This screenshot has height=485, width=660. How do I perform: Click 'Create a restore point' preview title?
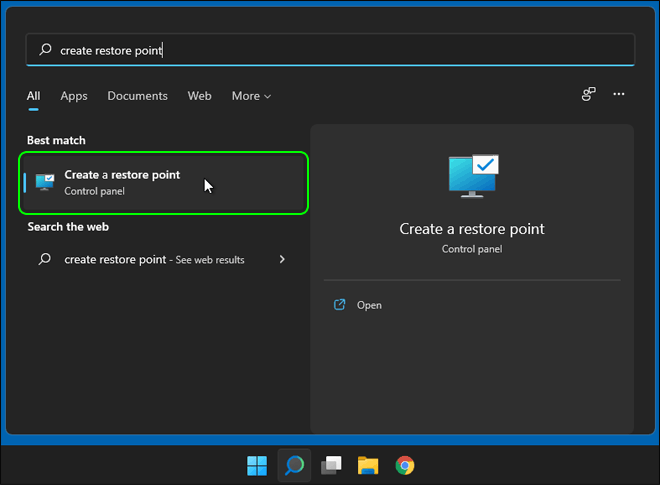(472, 229)
